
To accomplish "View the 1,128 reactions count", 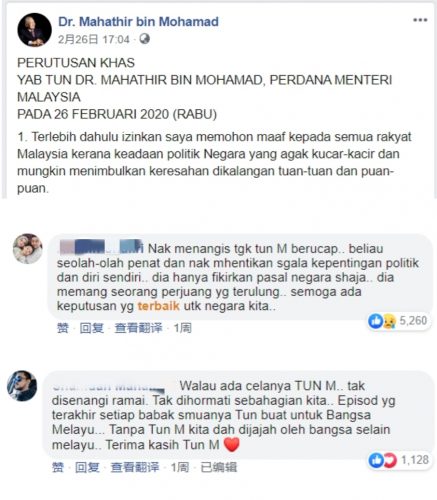I will 415,460.
